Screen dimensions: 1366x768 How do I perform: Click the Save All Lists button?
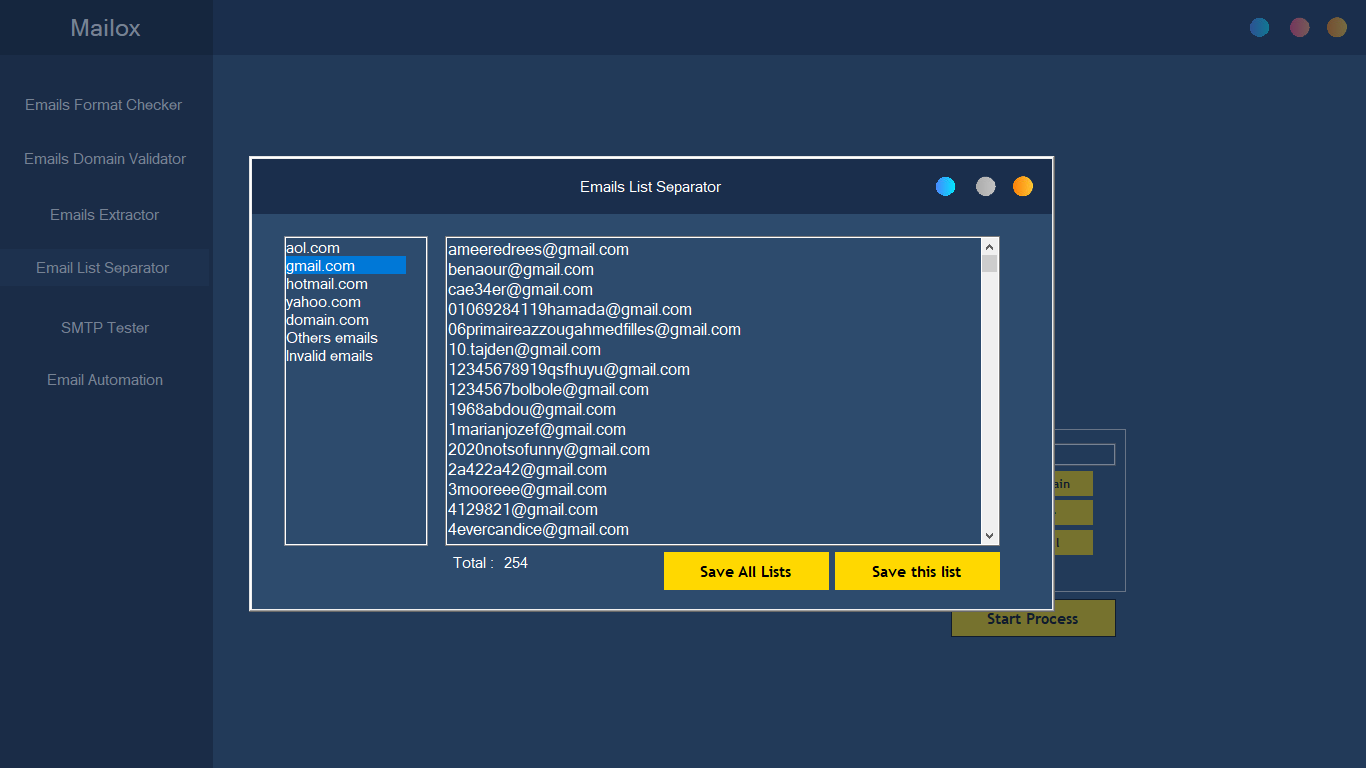(x=745, y=570)
